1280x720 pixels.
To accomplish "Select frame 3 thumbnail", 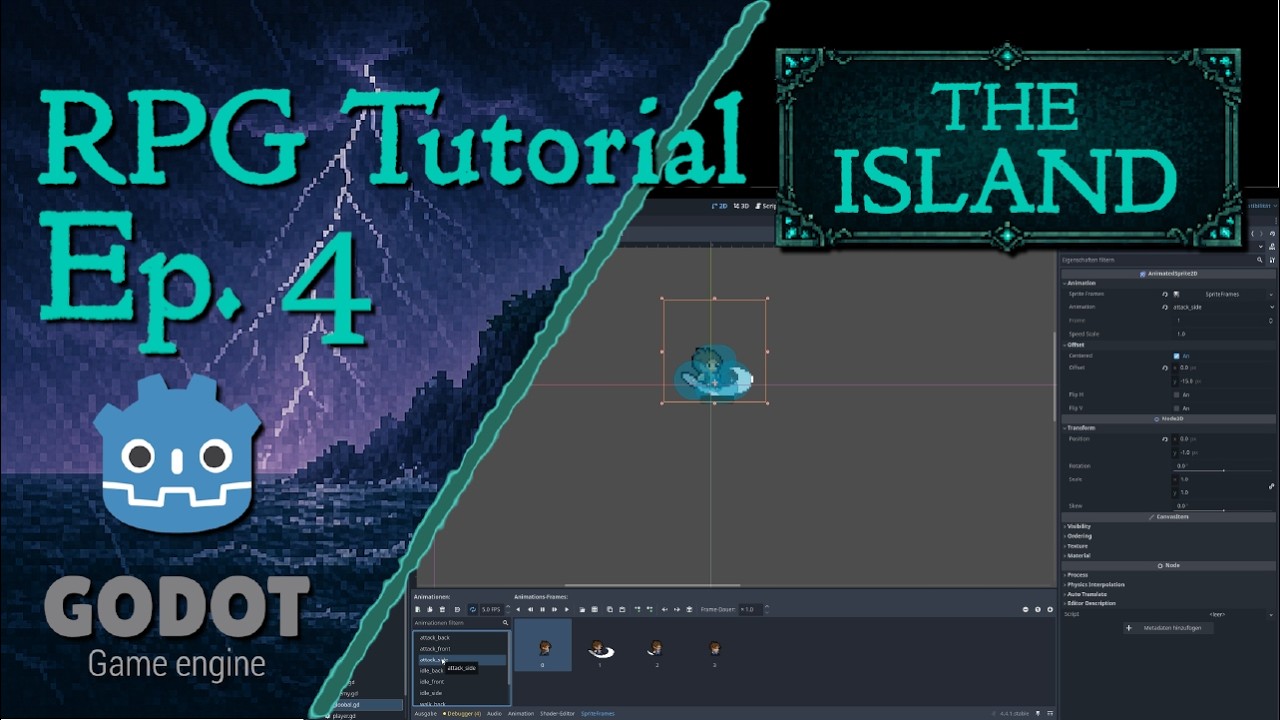I will pyautogui.click(x=714, y=650).
